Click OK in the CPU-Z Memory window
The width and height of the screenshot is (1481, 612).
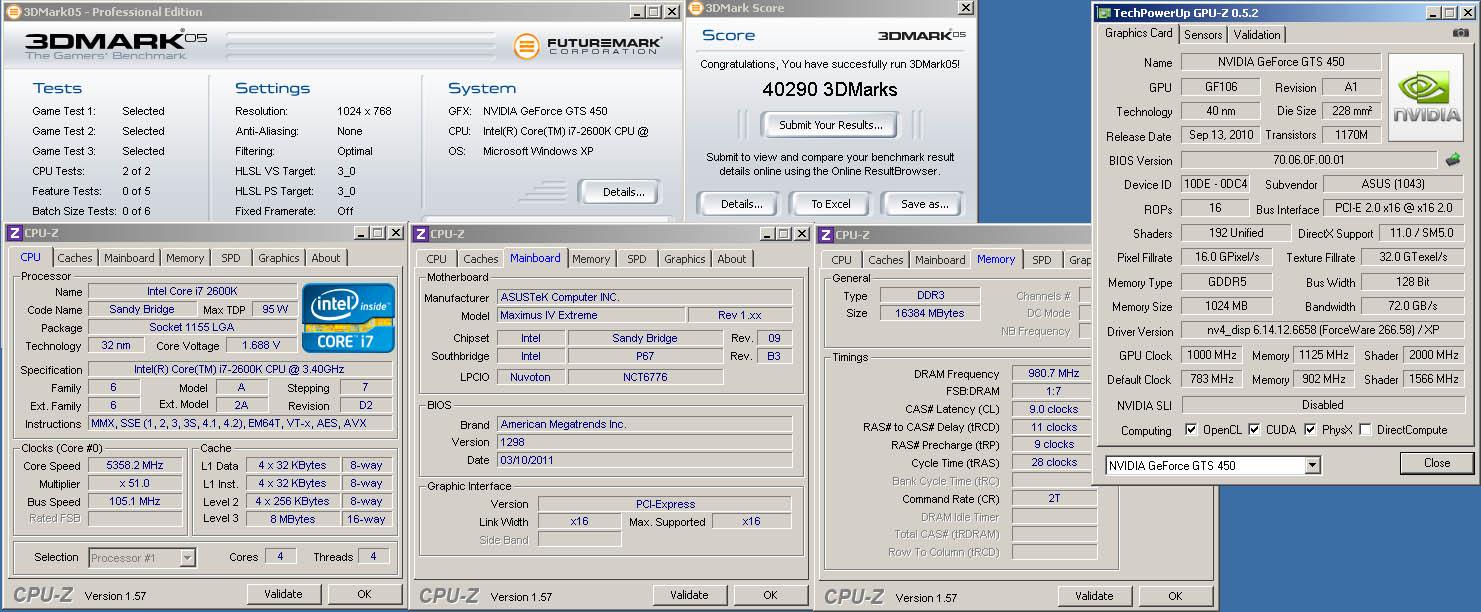[1175, 596]
